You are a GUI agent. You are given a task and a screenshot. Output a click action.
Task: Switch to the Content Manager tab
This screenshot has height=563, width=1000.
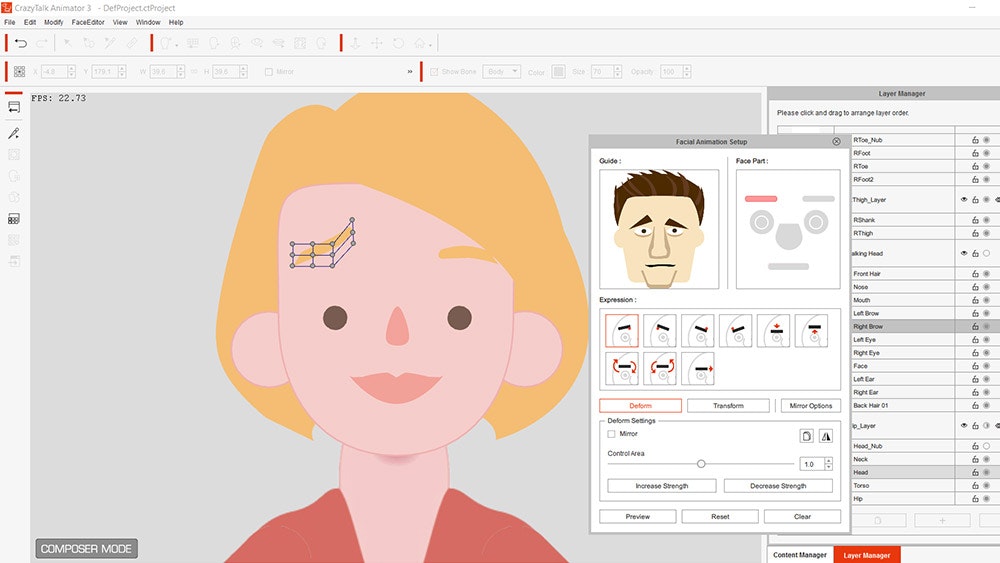point(799,555)
